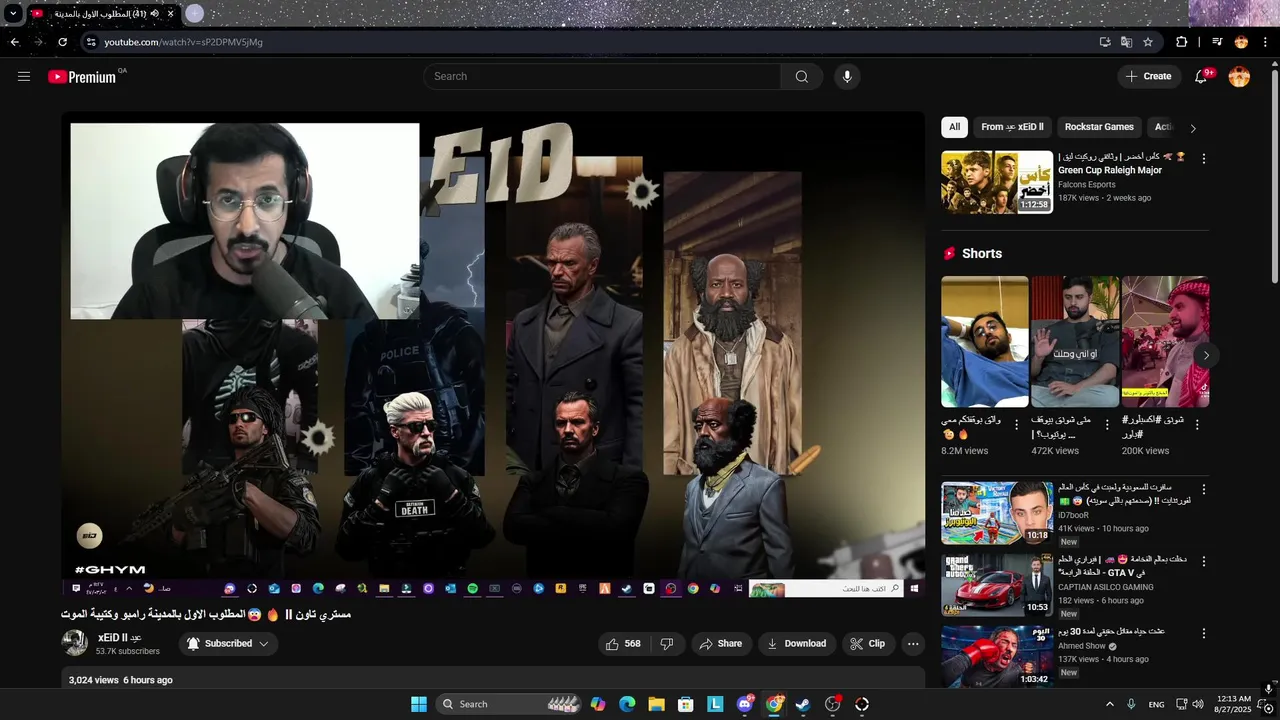
Task: Select Rockstar Games filter chip
Action: coord(1099,127)
